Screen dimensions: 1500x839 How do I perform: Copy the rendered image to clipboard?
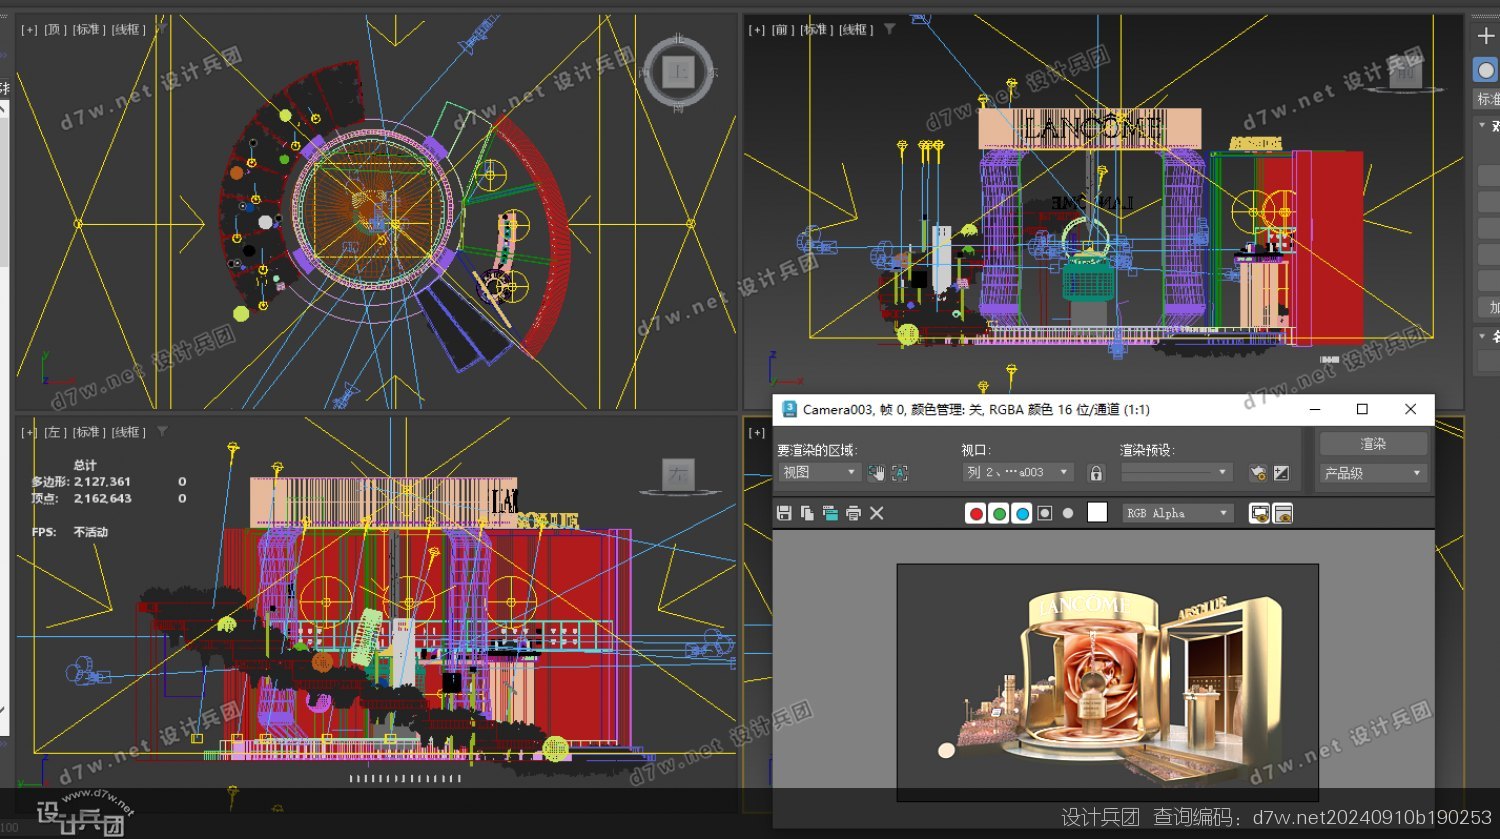pos(807,513)
